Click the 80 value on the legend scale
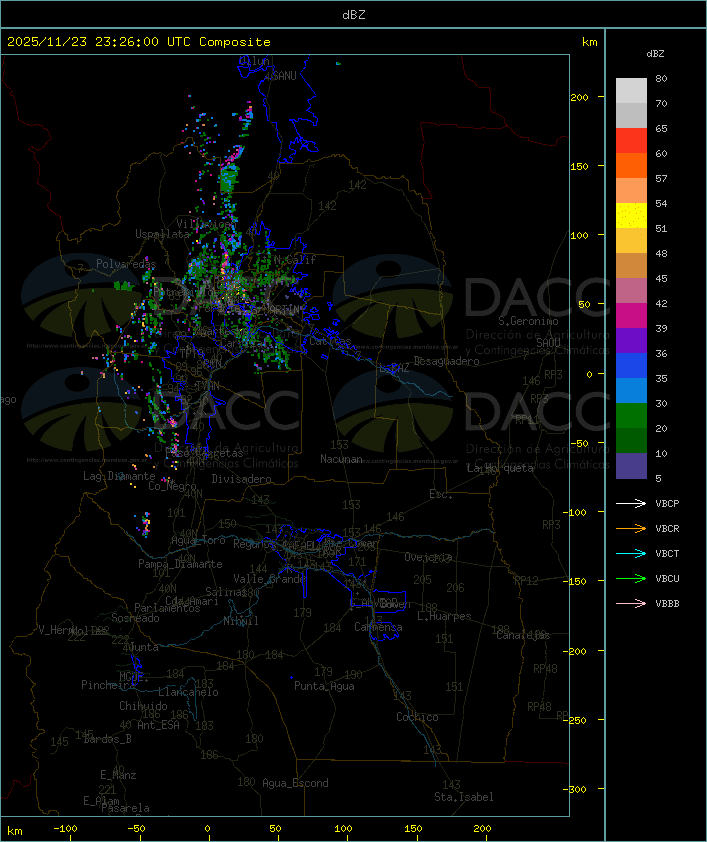Image resolution: width=707 pixels, height=842 pixels. (x=661, y=78)
